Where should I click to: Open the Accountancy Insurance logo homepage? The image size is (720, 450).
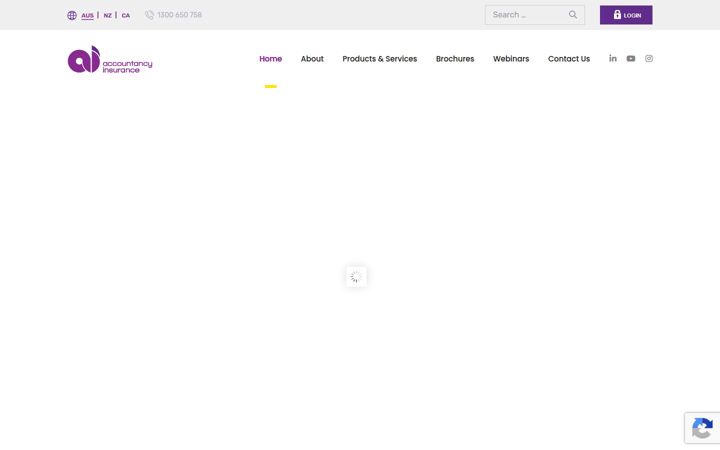(110, 59)
